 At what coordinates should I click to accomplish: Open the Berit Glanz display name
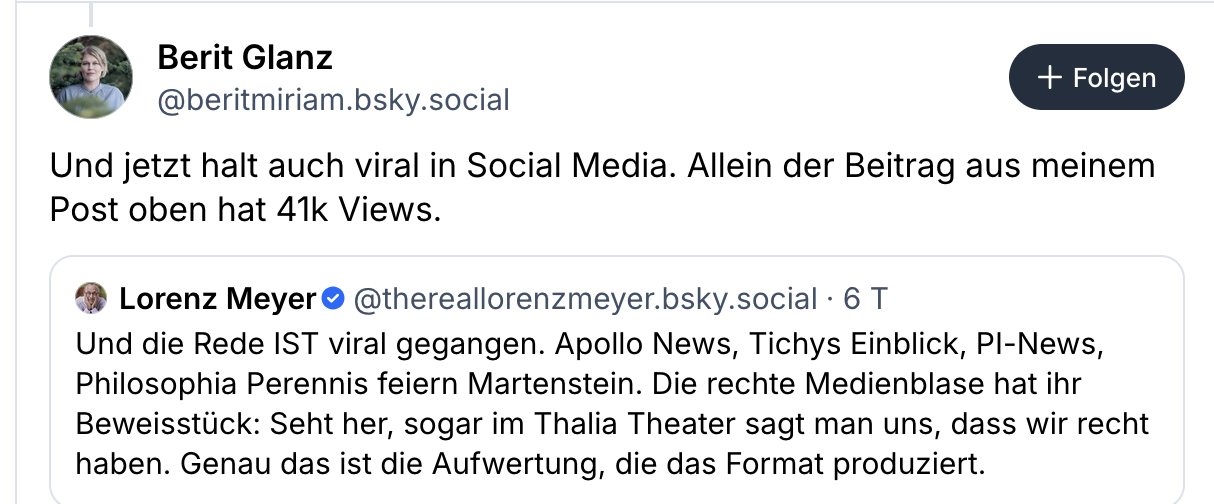(x=245, y=58)
